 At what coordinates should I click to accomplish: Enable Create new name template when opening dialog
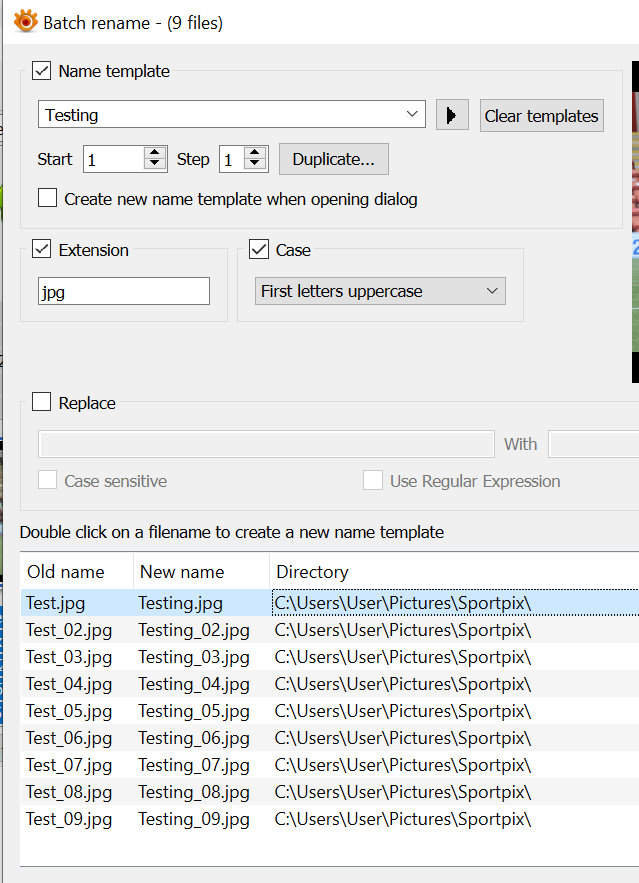48,198
